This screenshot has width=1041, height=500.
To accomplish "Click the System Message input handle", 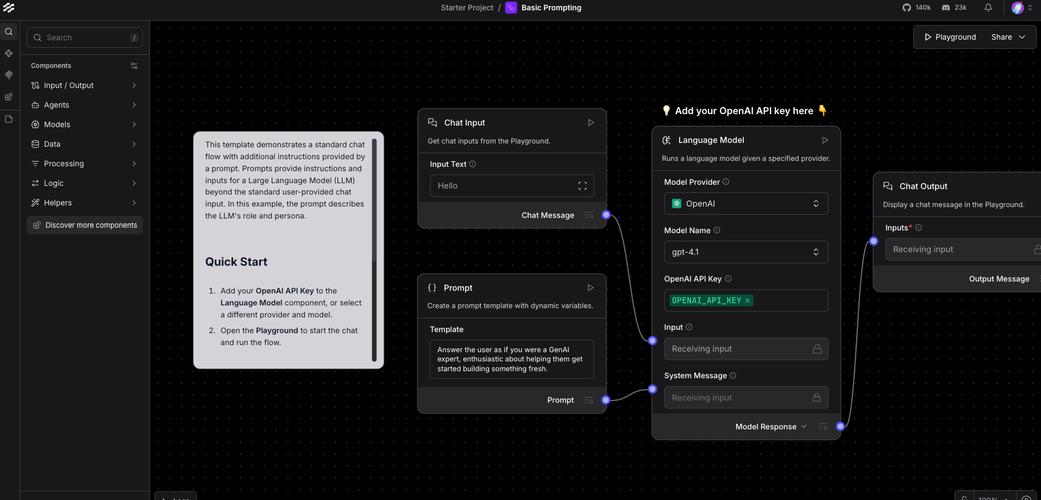I will tap(653, 389).
